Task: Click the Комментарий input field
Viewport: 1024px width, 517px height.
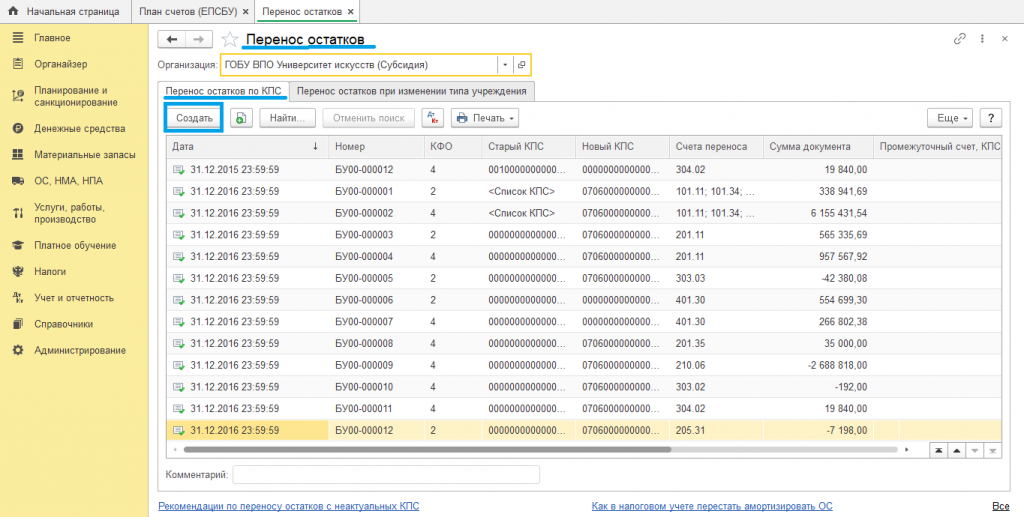Action: click(x=385, y=474)
